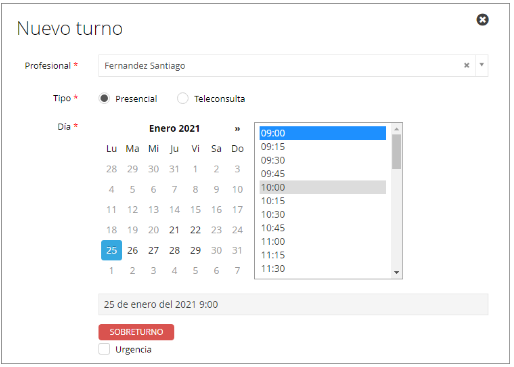Choose the 11:30 time slot

(x=323, y=268)
